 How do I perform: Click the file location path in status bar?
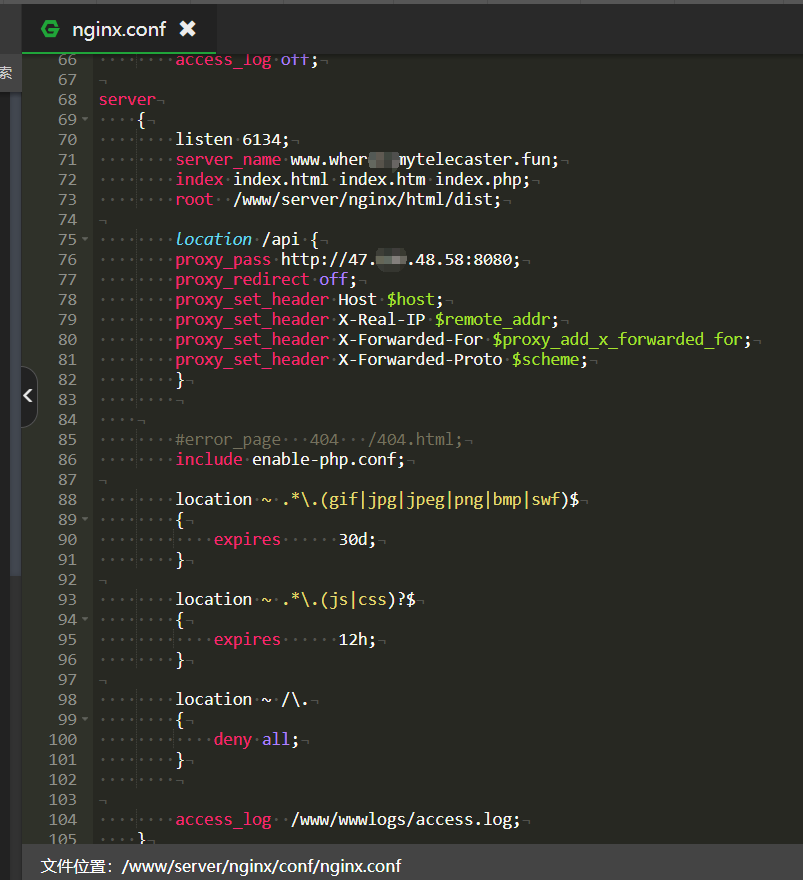(261, 866)
